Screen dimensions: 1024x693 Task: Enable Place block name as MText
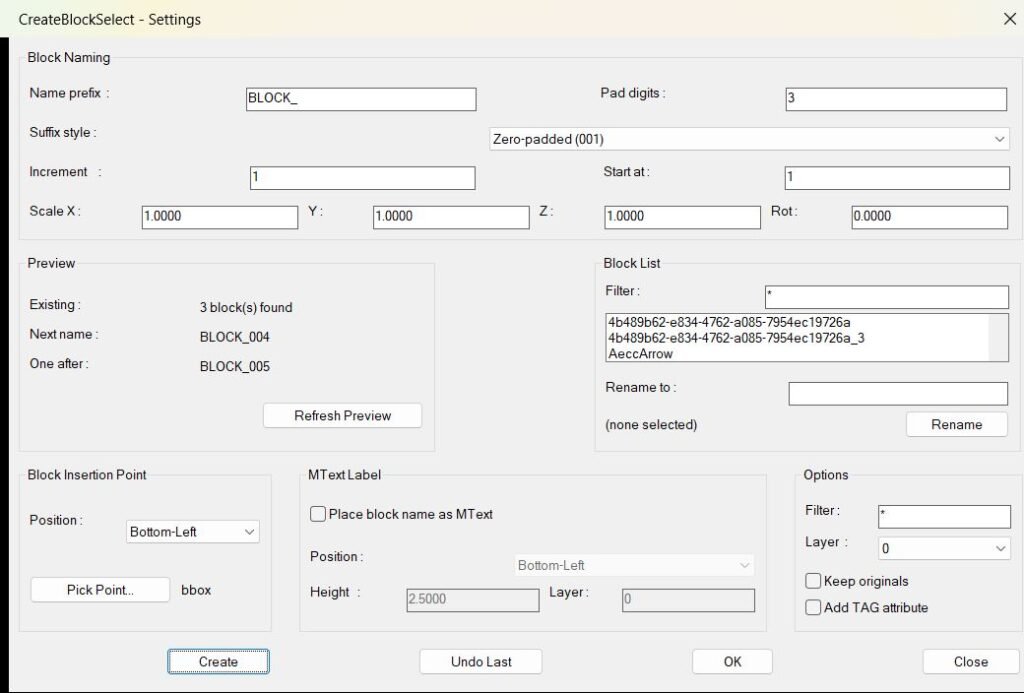click(x=317, y=514)
